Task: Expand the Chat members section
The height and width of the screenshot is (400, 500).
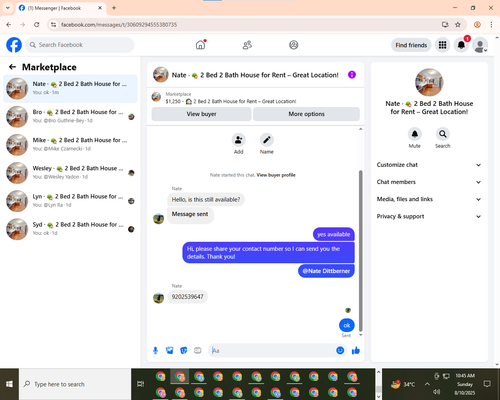Action: tap(429, 182)
